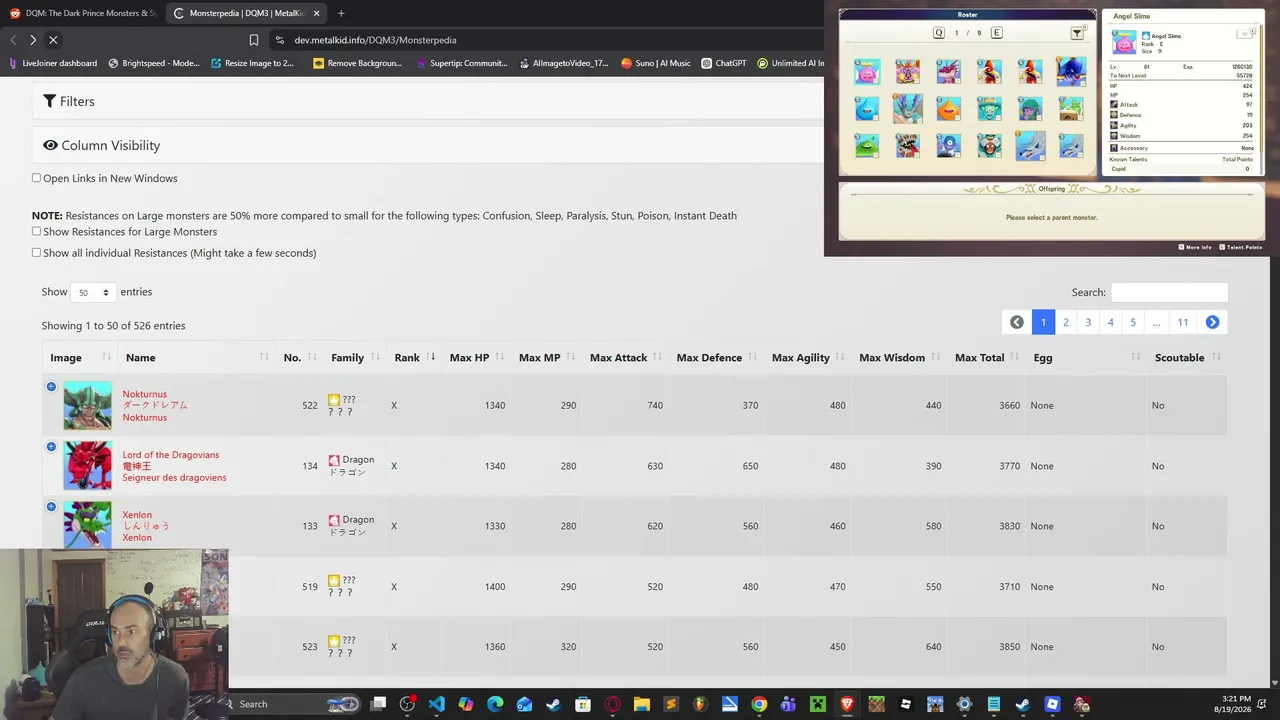1280x720 pixels.
Task: Open the Settings gear in the taskbar
Action: [x=964, y=704]
